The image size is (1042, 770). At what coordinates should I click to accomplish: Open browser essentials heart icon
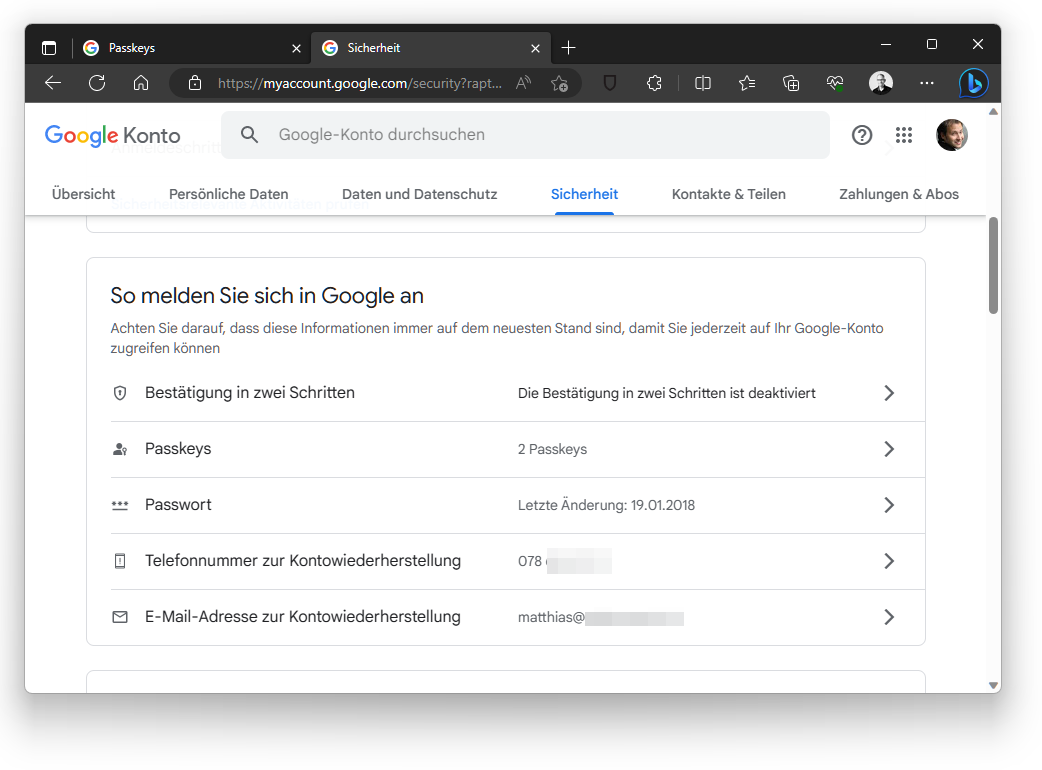pos(835,83)
